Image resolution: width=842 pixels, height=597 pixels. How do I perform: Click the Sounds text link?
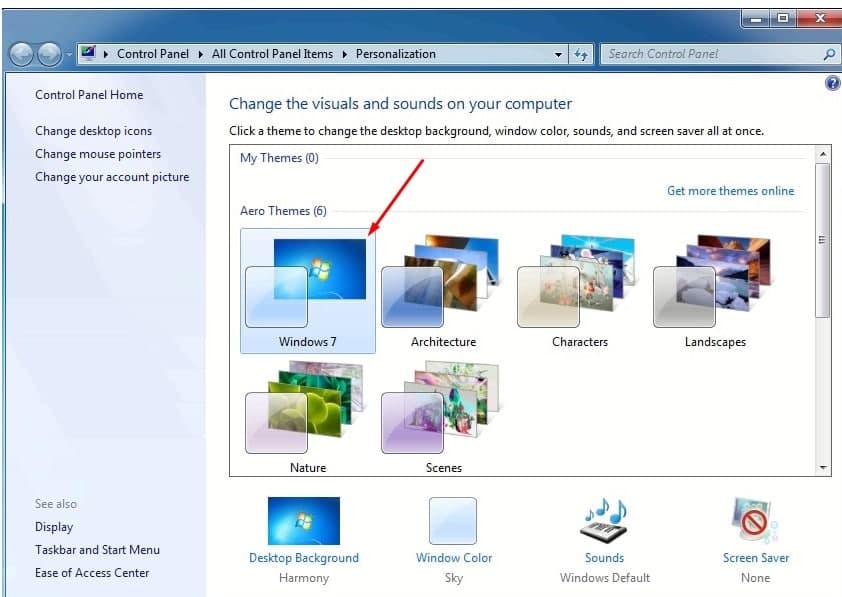pos(605,558)
